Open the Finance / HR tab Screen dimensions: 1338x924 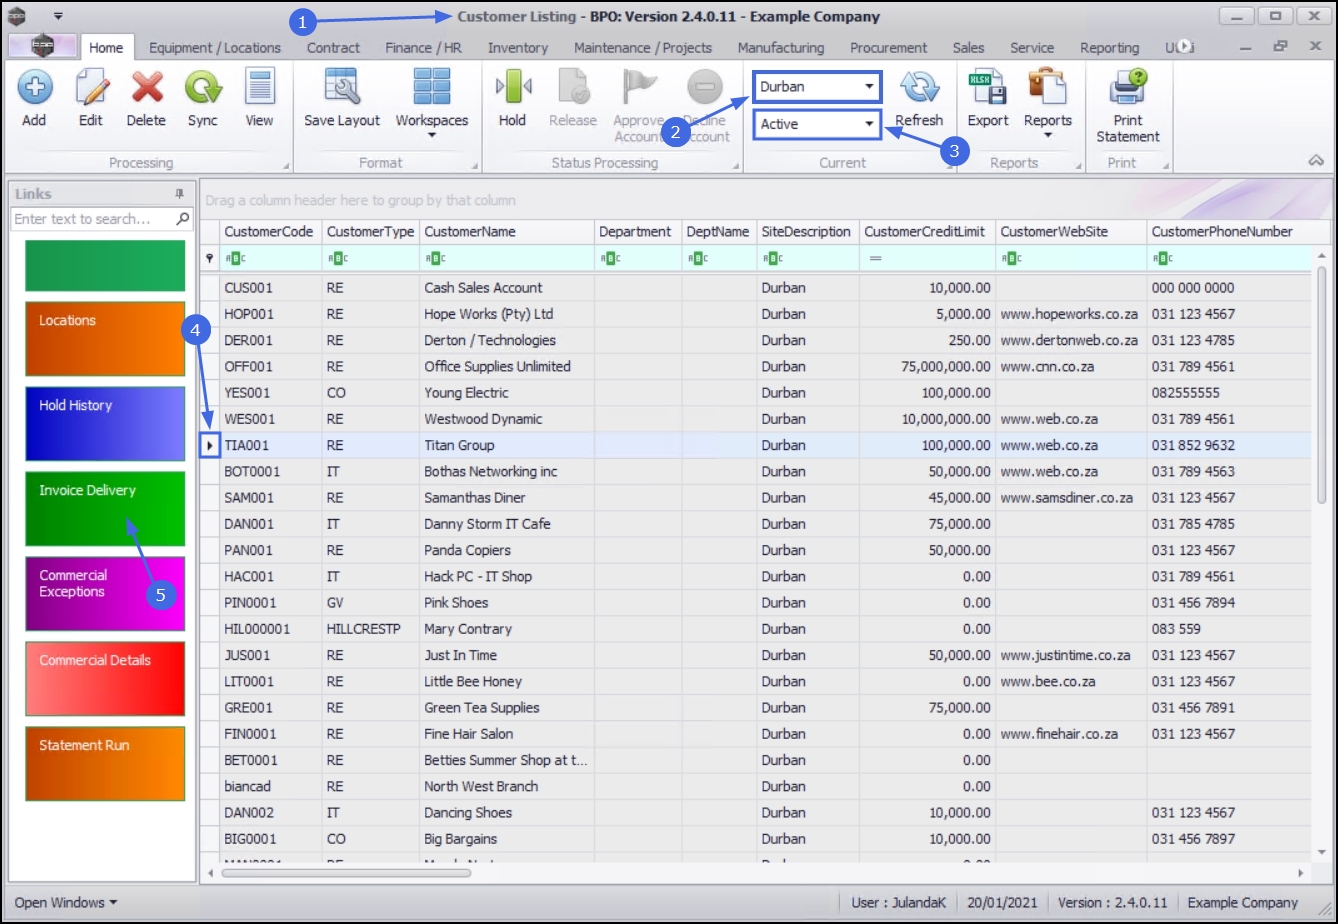(x=423, y=48)
